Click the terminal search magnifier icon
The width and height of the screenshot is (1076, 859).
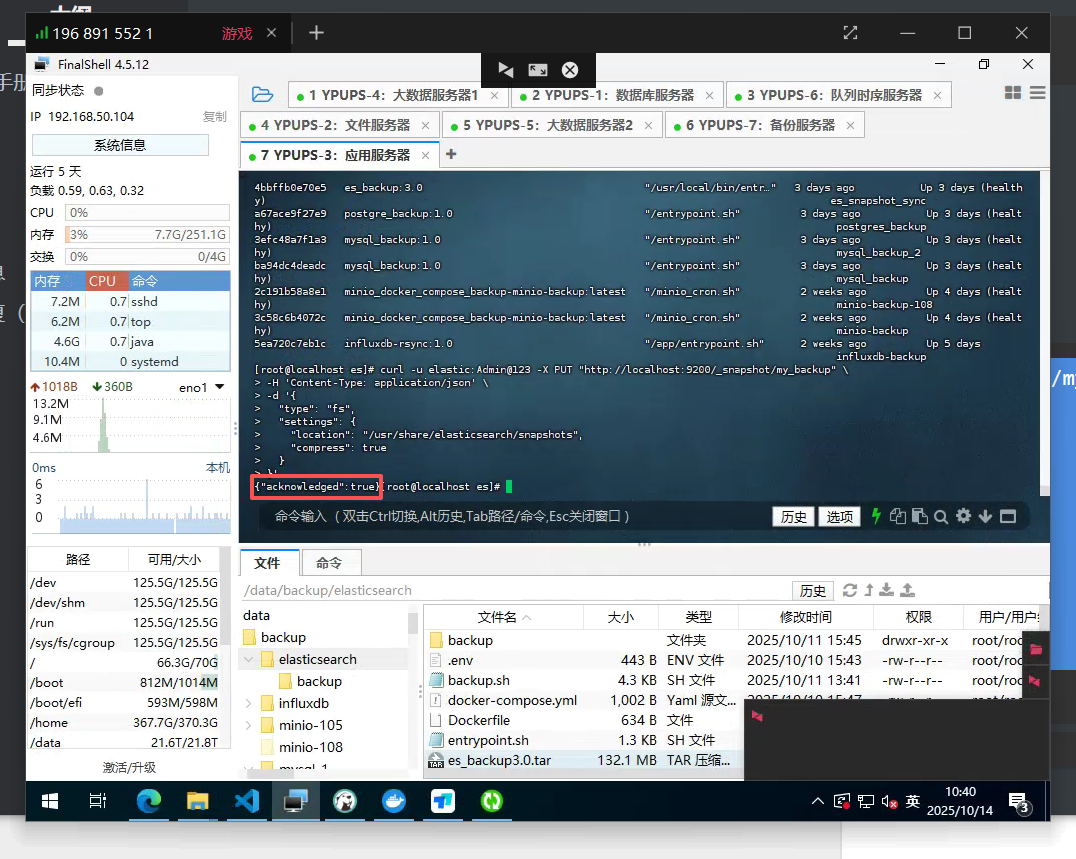pyautogui.click(x=940, y=516)
